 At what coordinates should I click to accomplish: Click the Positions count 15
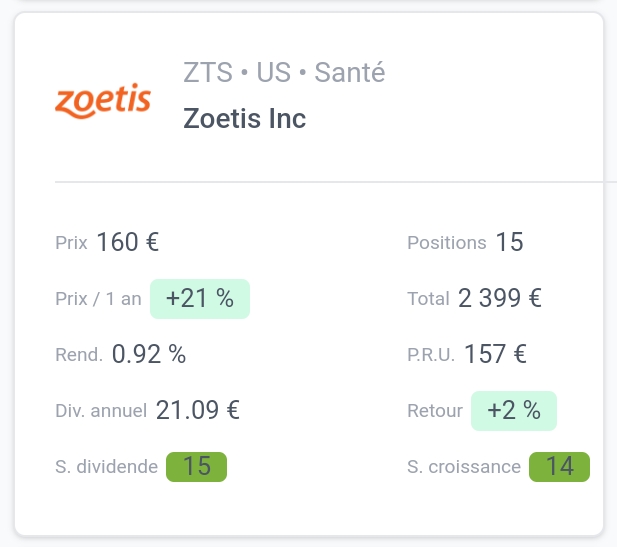point(509,242)
